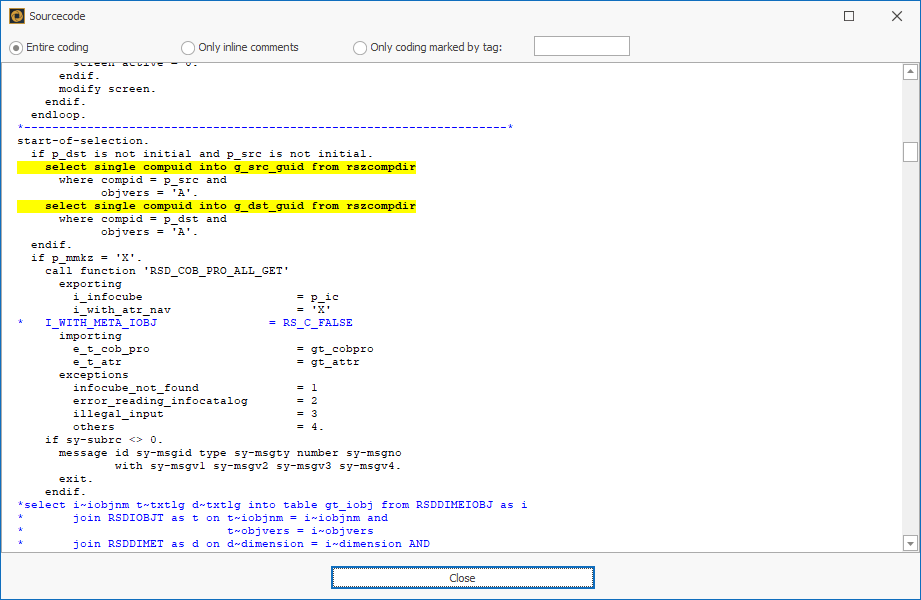
Task: Click the window maximize control
Action: click(849, 16)
